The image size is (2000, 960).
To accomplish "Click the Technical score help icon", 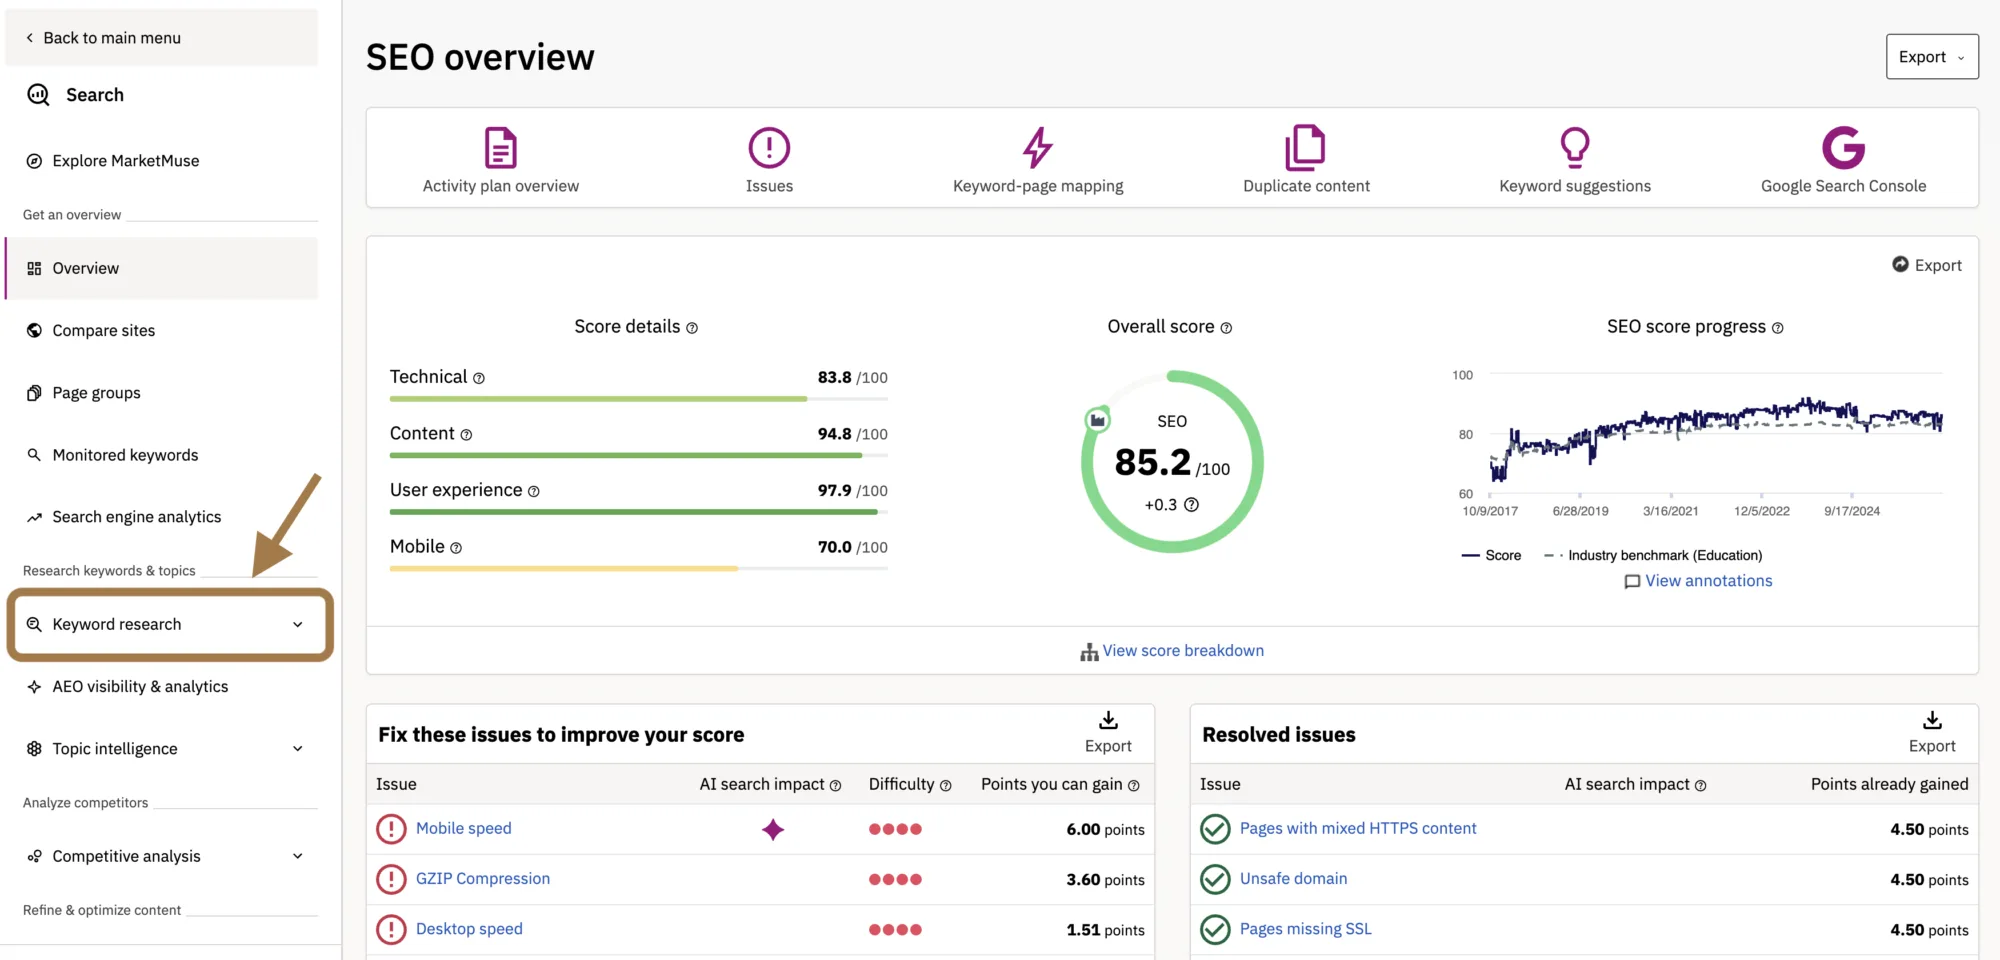I will pyautogui.click(x=479, y=378).
